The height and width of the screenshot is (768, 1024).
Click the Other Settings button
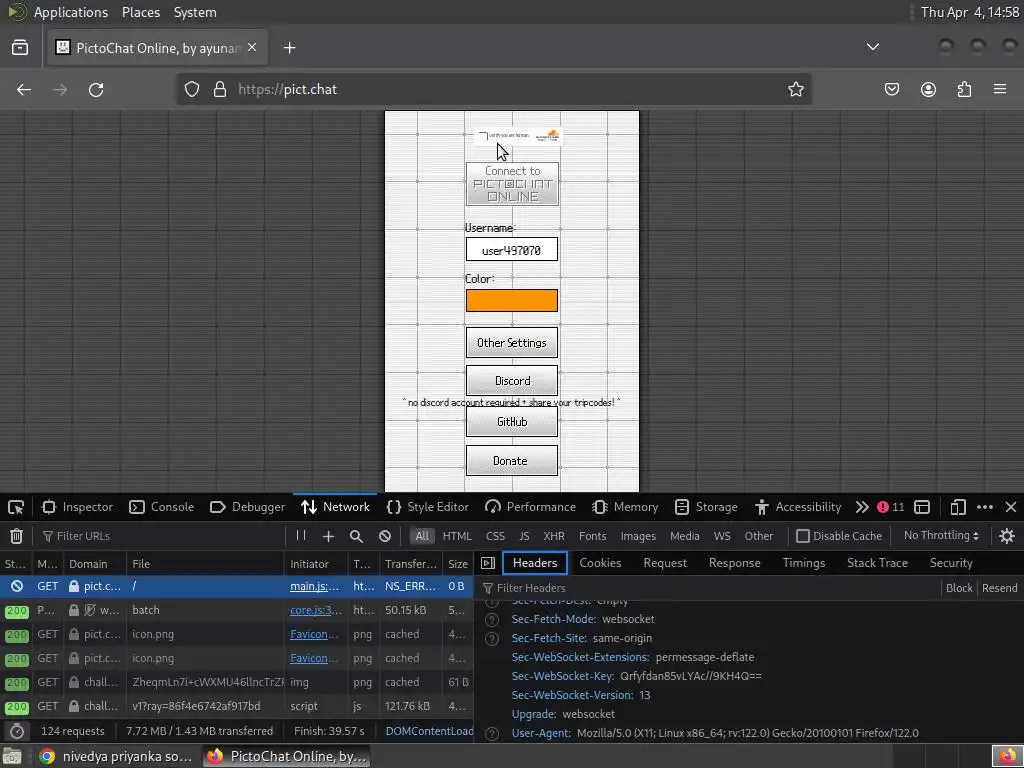(512, 343)
